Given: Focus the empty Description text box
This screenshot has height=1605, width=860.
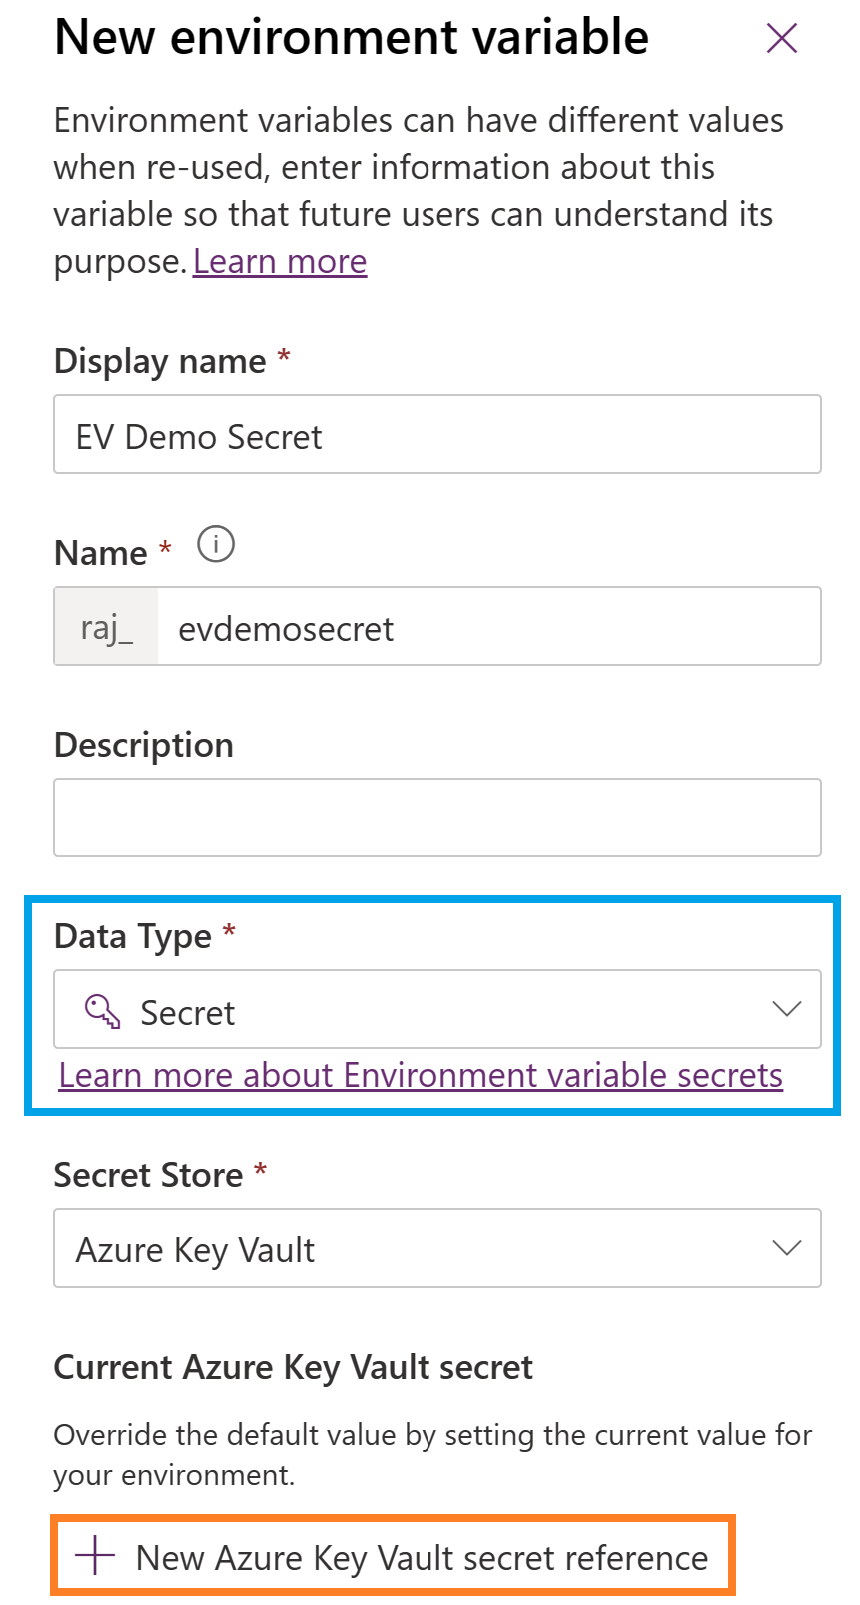Looking at the screenshot, I should [x=437, y=818].
